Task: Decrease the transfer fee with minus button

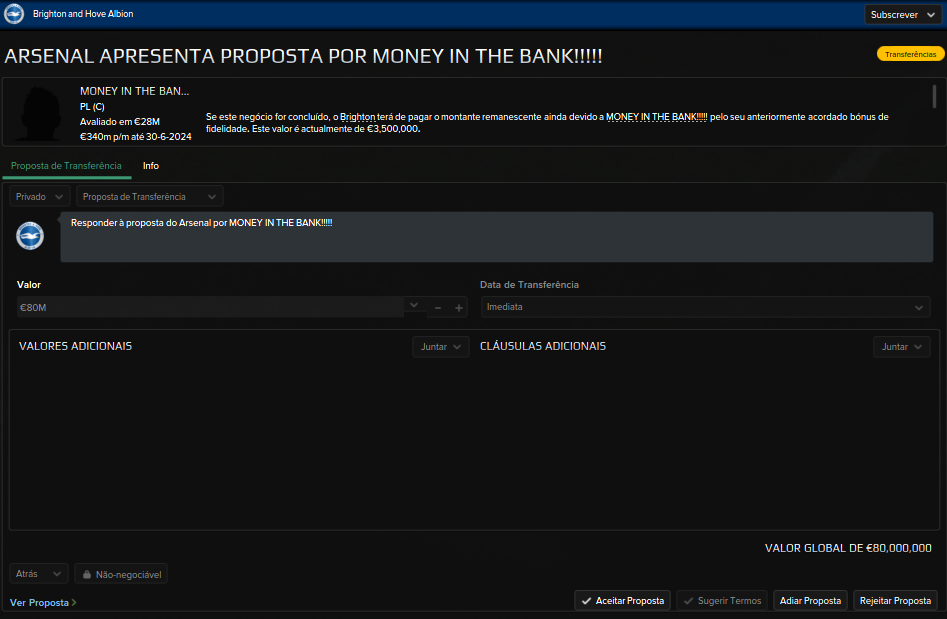Action: click(x=438, y=308)
